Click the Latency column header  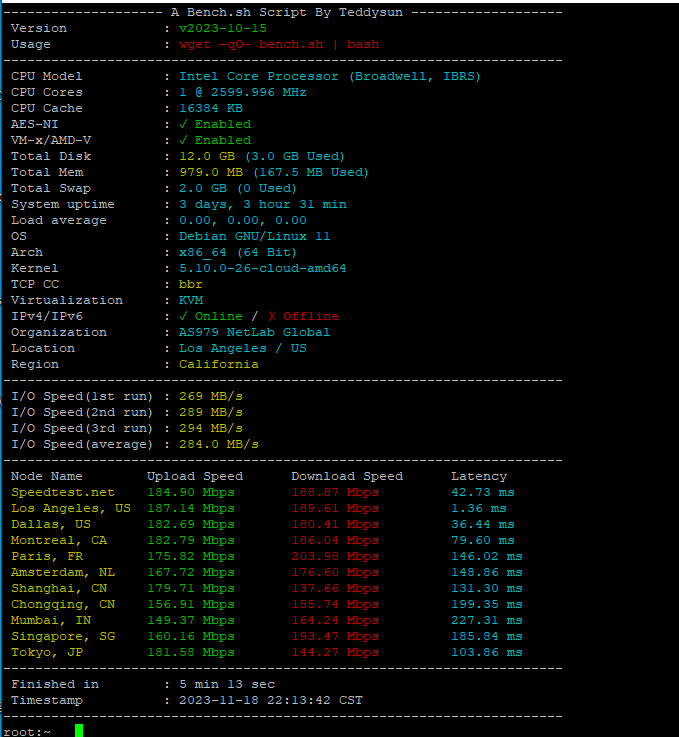(479, 476)
